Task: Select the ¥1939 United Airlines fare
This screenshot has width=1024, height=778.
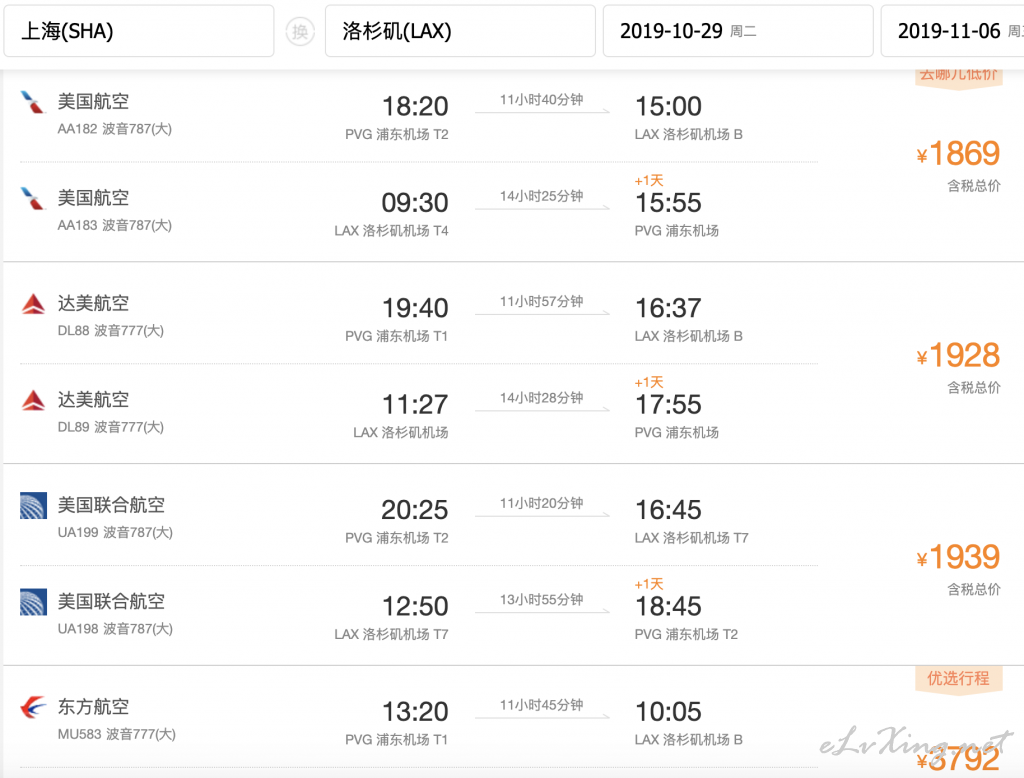Action: (x=957, y=558)
